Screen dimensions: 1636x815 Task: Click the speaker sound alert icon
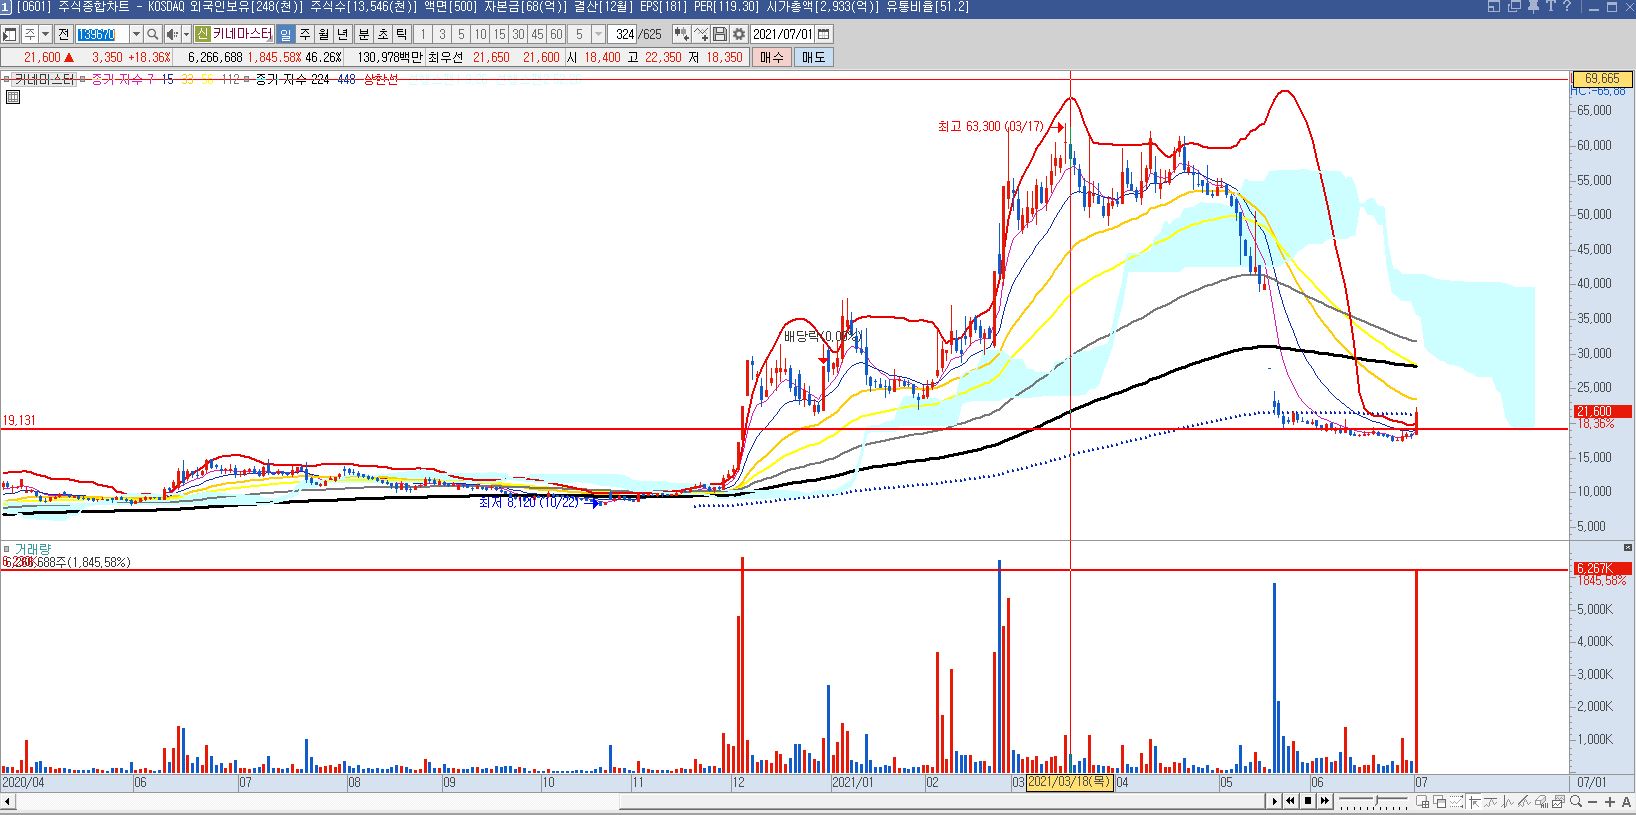[172, 34]
